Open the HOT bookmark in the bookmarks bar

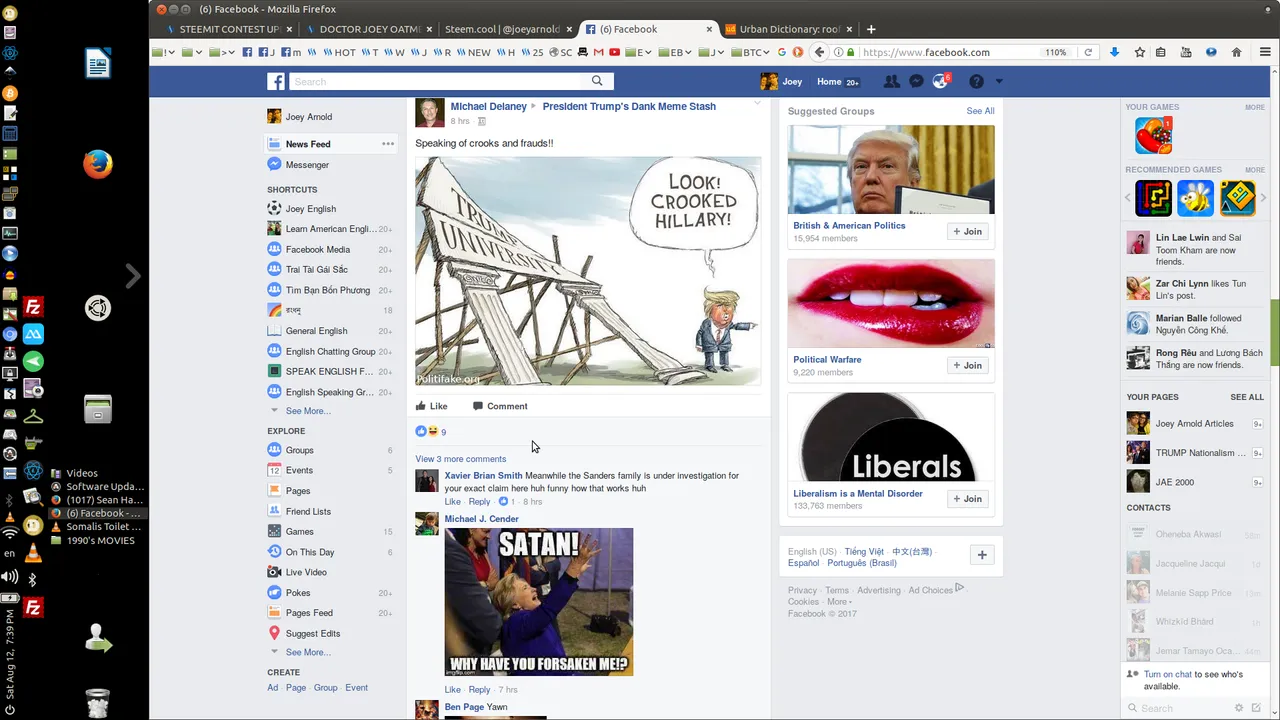point(339,52)
